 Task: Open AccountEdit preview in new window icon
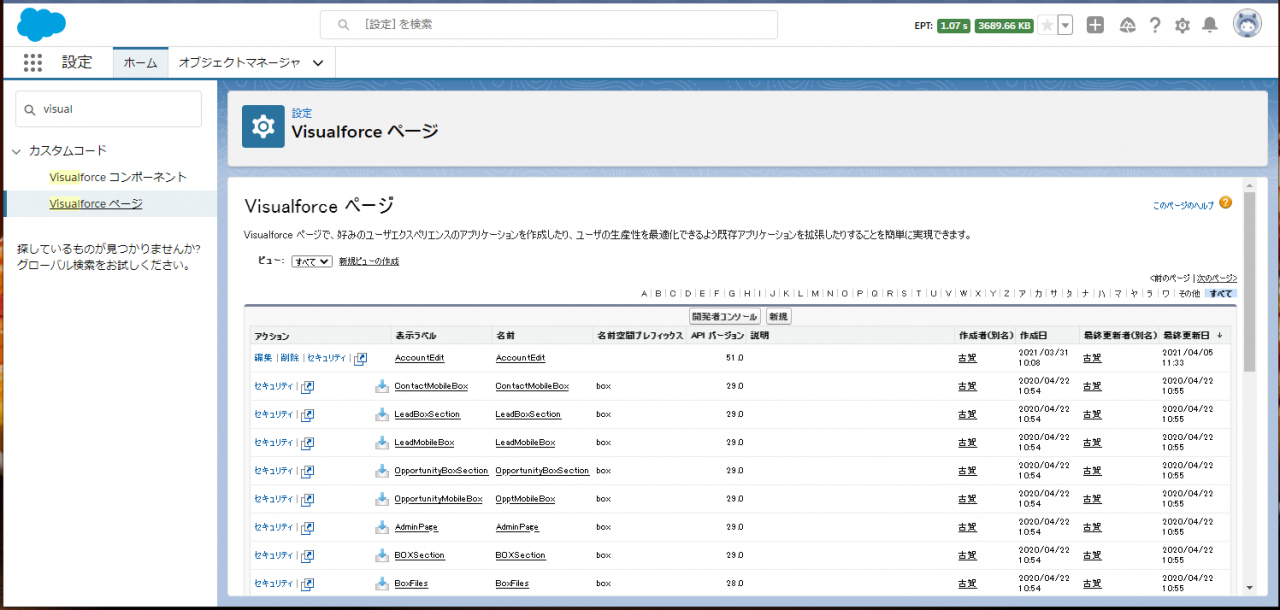[360, 358]
